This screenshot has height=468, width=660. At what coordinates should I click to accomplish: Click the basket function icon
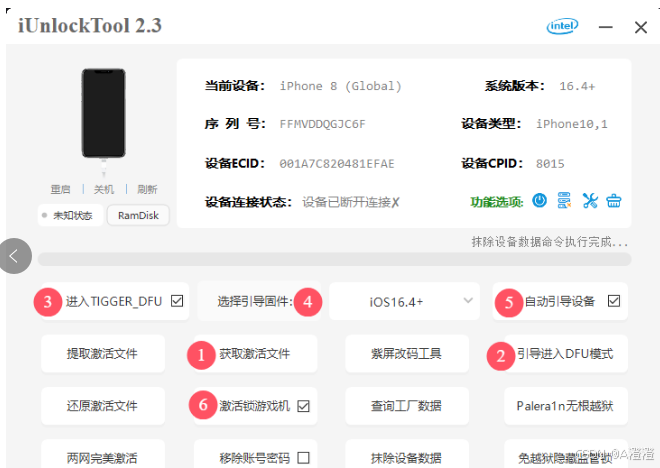point(614,201)
